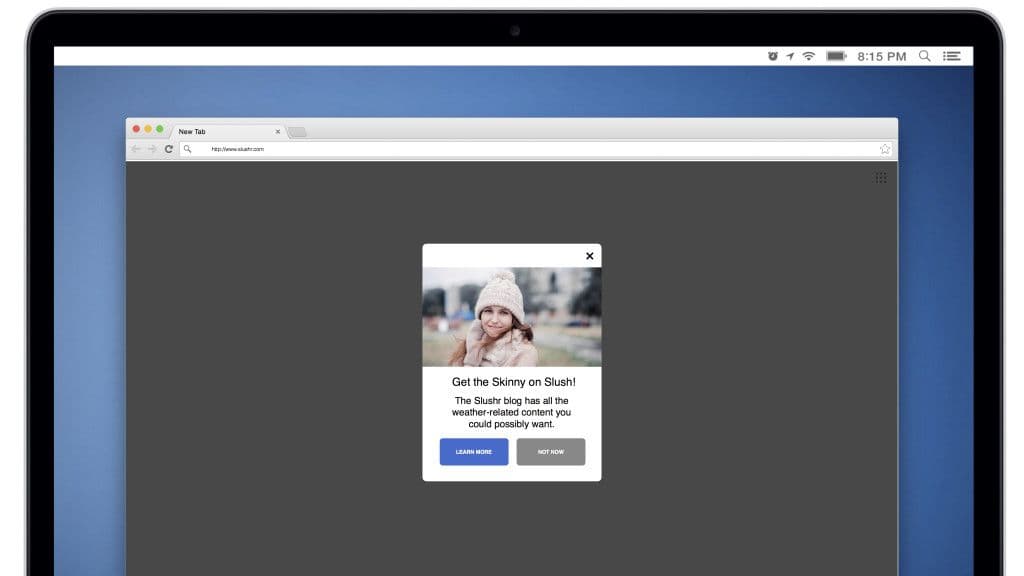Click the alarm clock menu bar icon
Image resolution: width=1024 pixels, height=576 pixels.
[x=771, y=56]
